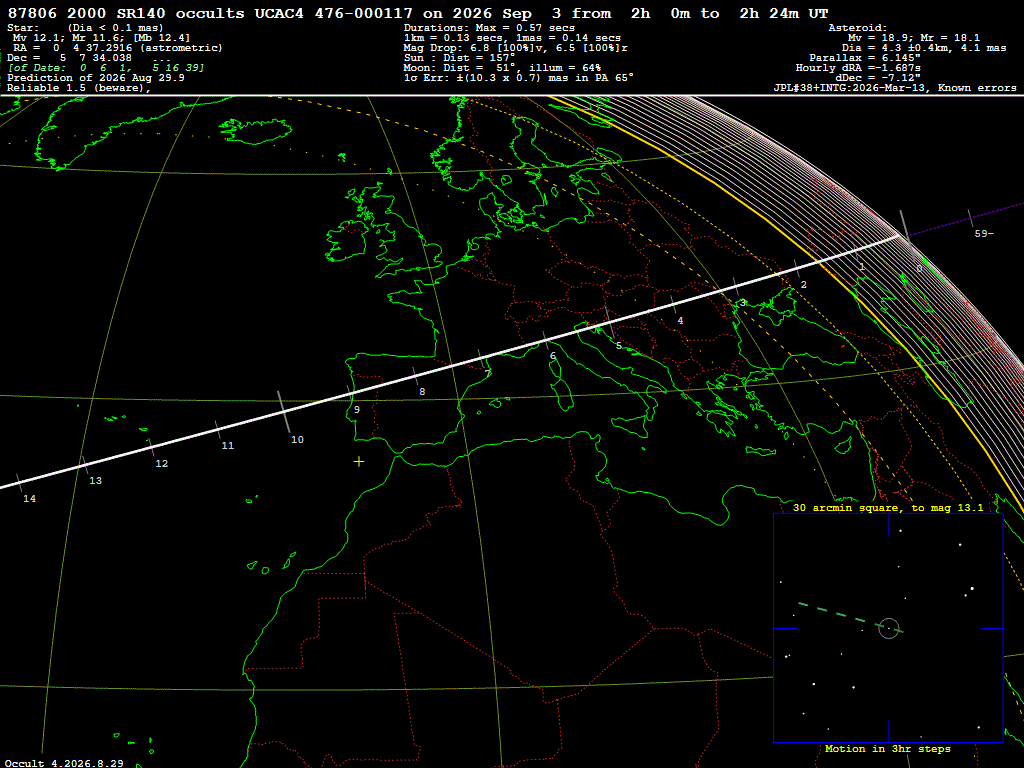Click minute marker 5 over Italy

(x=618, y=345)
